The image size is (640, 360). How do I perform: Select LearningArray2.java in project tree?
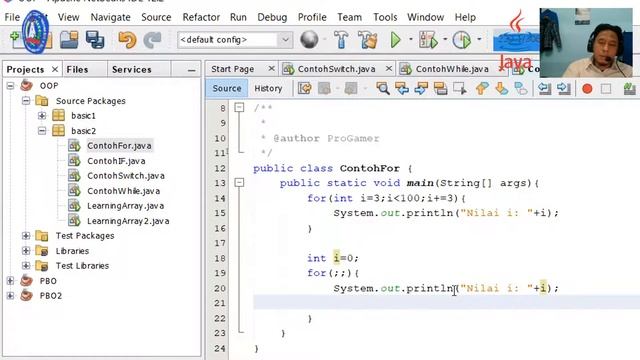tap(128, 221)
